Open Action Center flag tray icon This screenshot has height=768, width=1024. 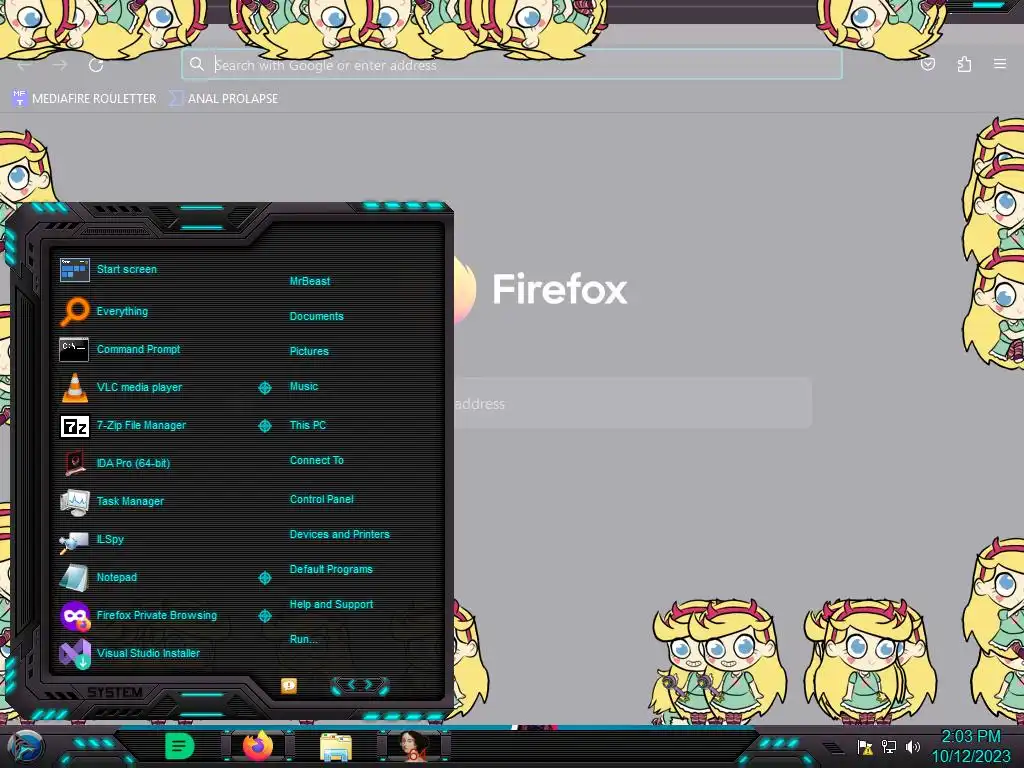(x=865, y=746)
